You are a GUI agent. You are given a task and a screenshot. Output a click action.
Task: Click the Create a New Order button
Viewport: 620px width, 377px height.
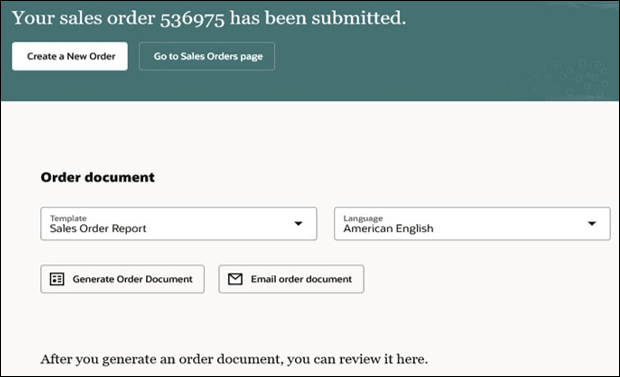point(70,56)
